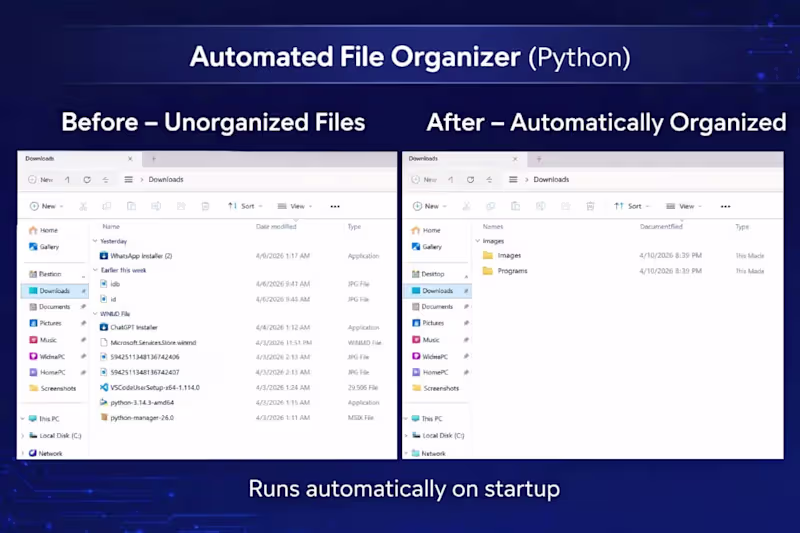Click Downloads breadcrumb in right window
800x533 pixels.
click(x=551, y=180)
